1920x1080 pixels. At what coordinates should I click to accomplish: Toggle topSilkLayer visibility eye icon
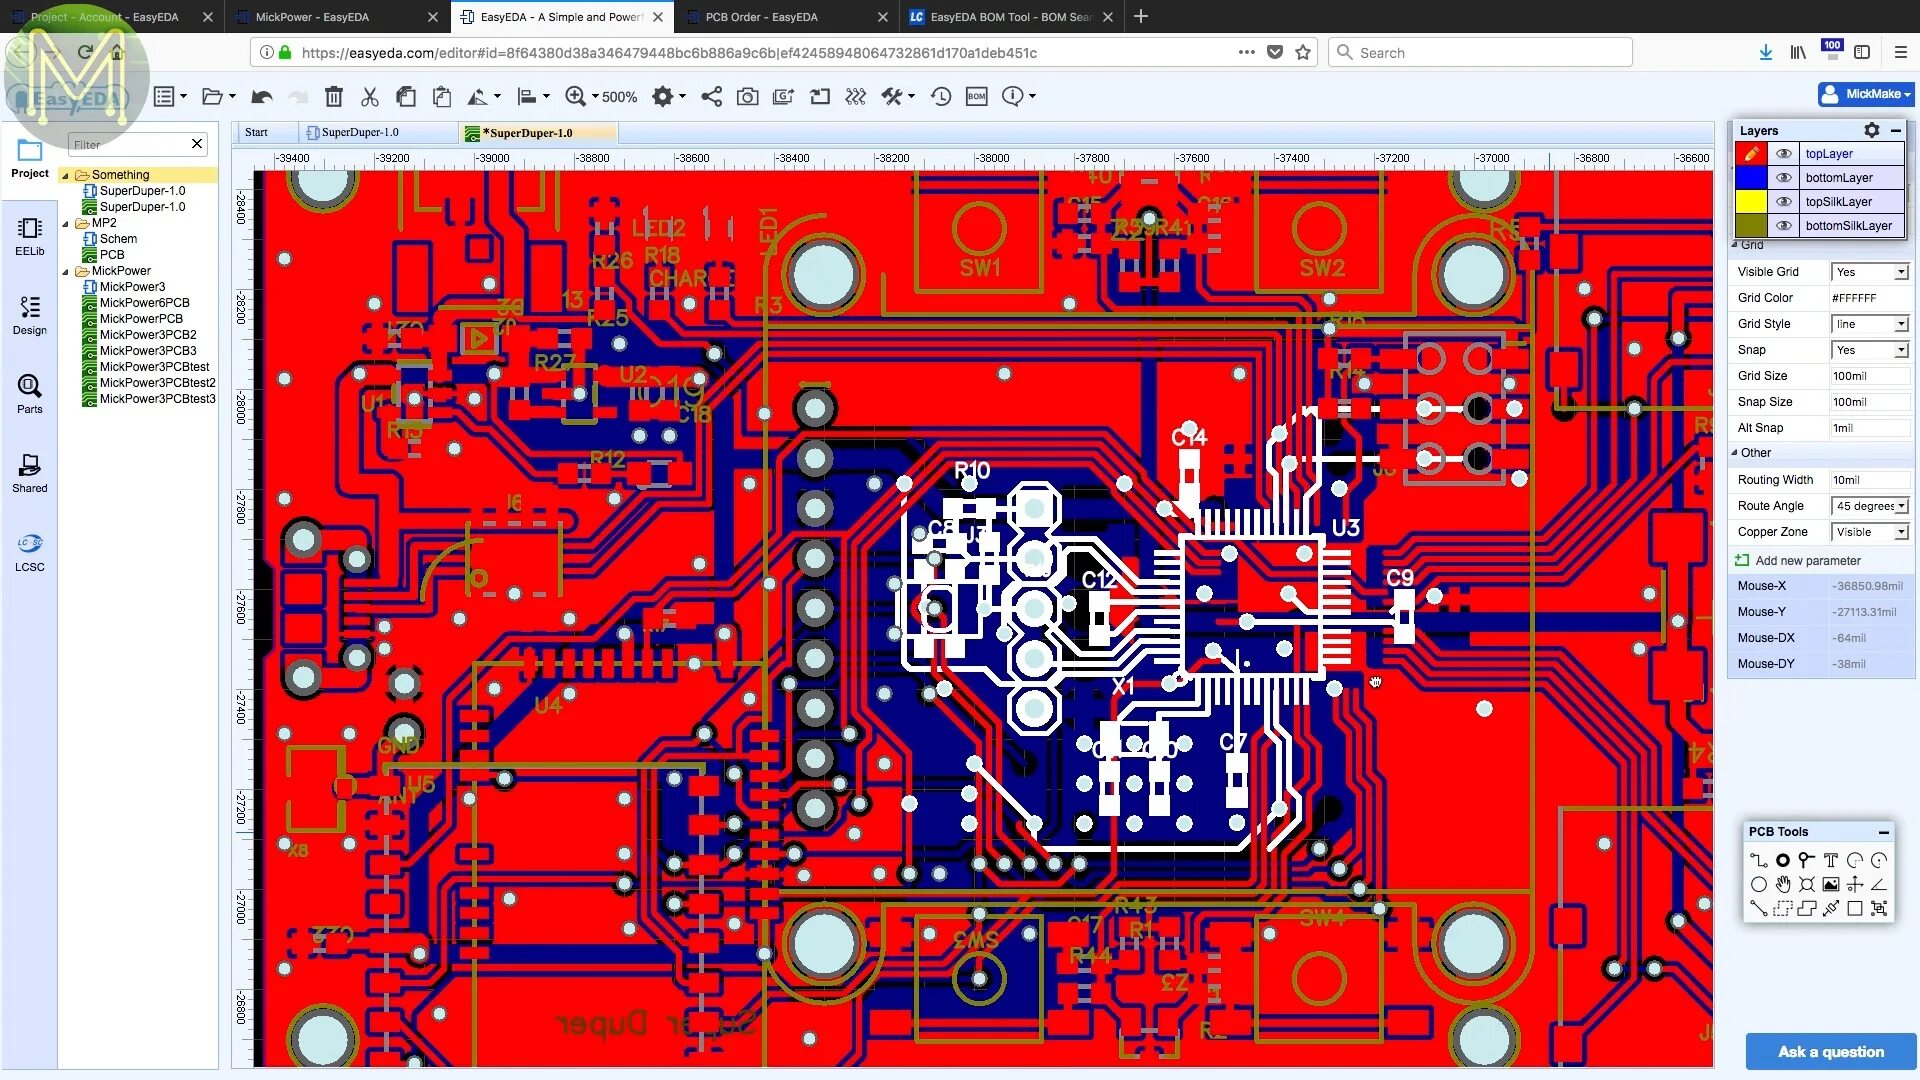point(1783,202)
